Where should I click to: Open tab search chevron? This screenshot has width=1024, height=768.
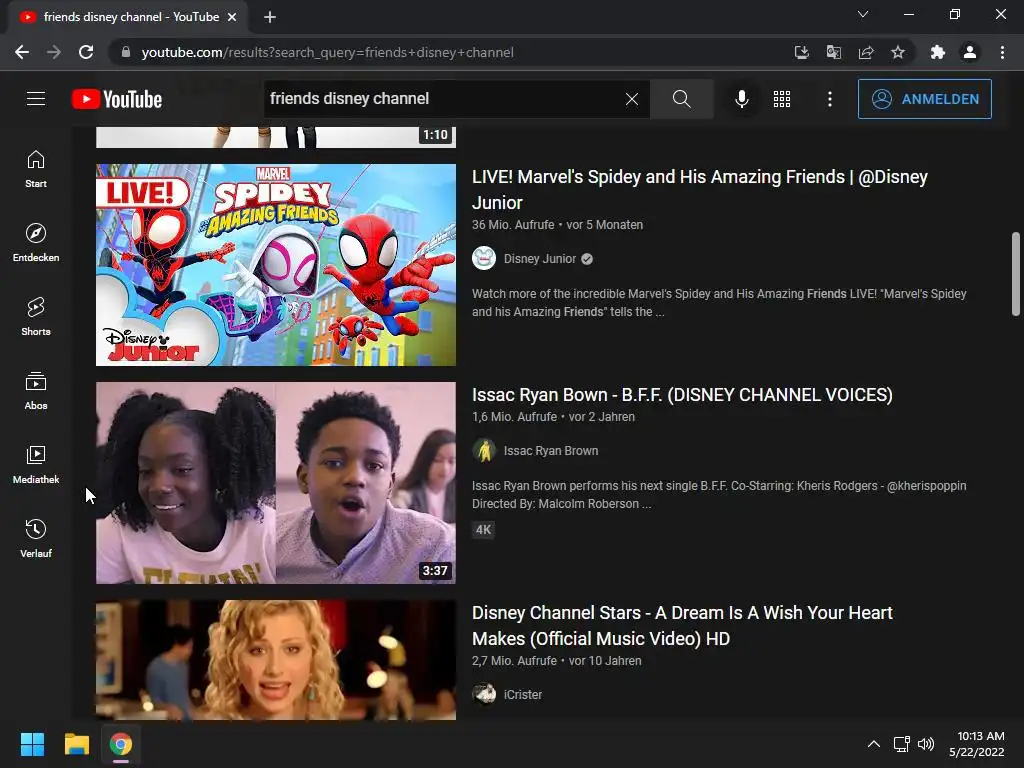click(863, 14)
